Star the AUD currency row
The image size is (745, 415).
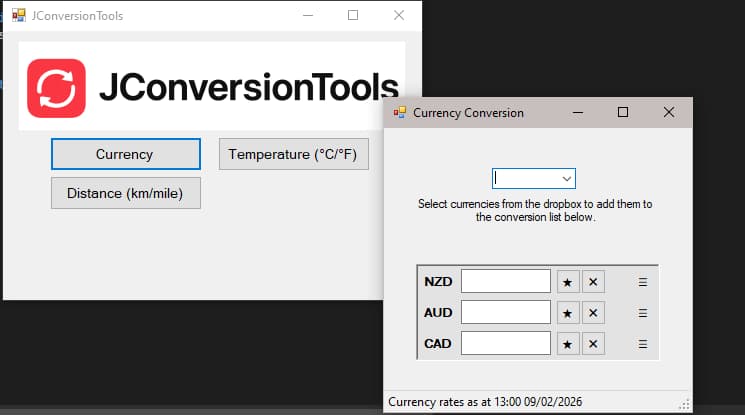click(568, 313)
